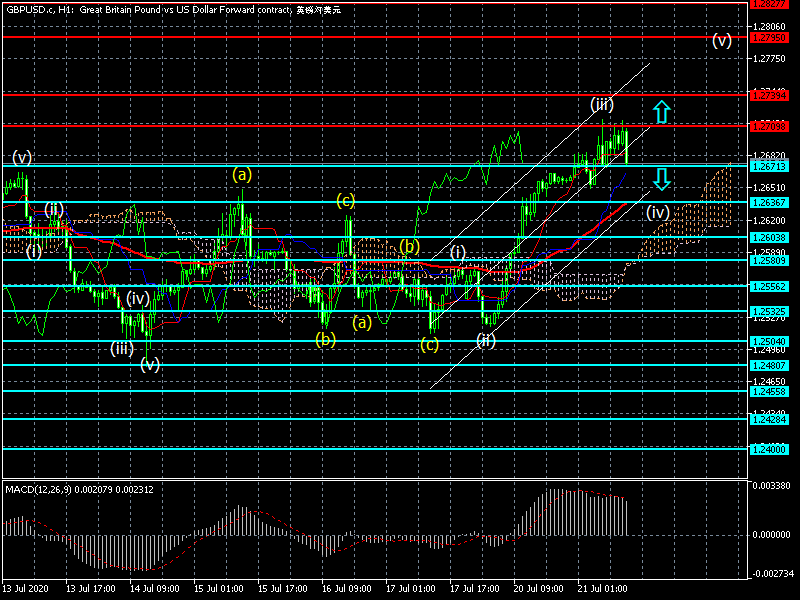Image resolution: width=800 pixels, height=600 pixels.
Task: Select the (v) wave label beside 1.27950 line
Action: 722,41
